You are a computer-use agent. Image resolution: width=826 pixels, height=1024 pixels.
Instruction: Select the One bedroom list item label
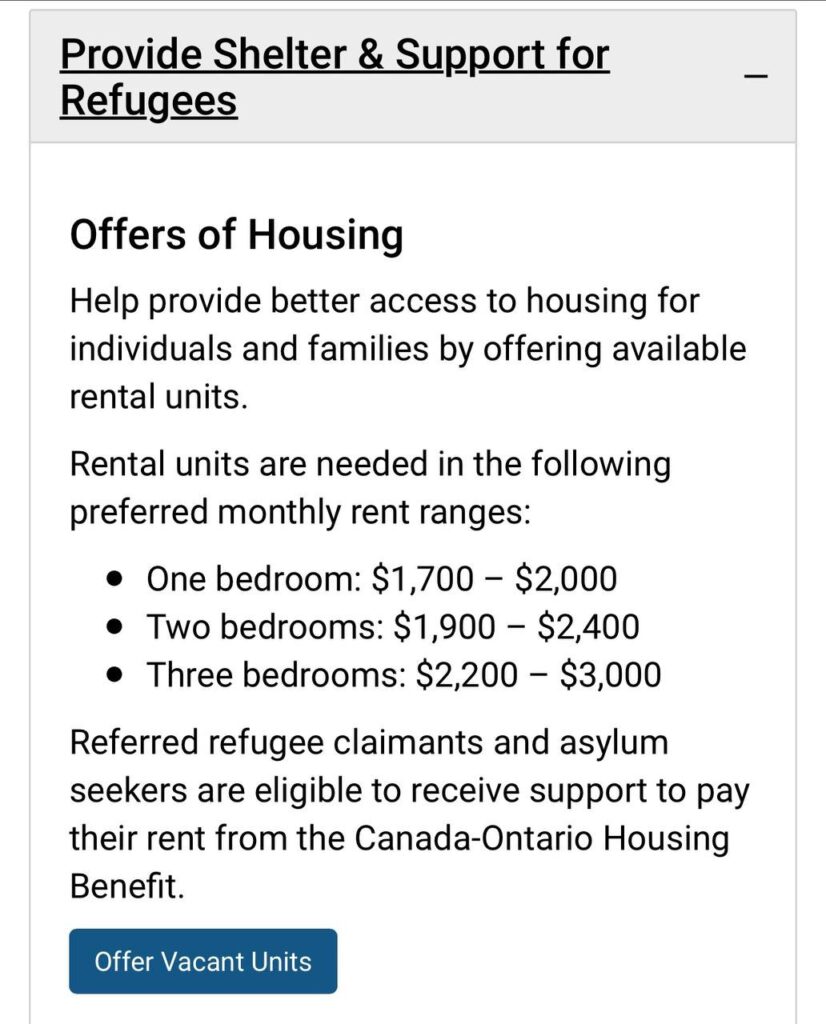click(x=254, y=578)
